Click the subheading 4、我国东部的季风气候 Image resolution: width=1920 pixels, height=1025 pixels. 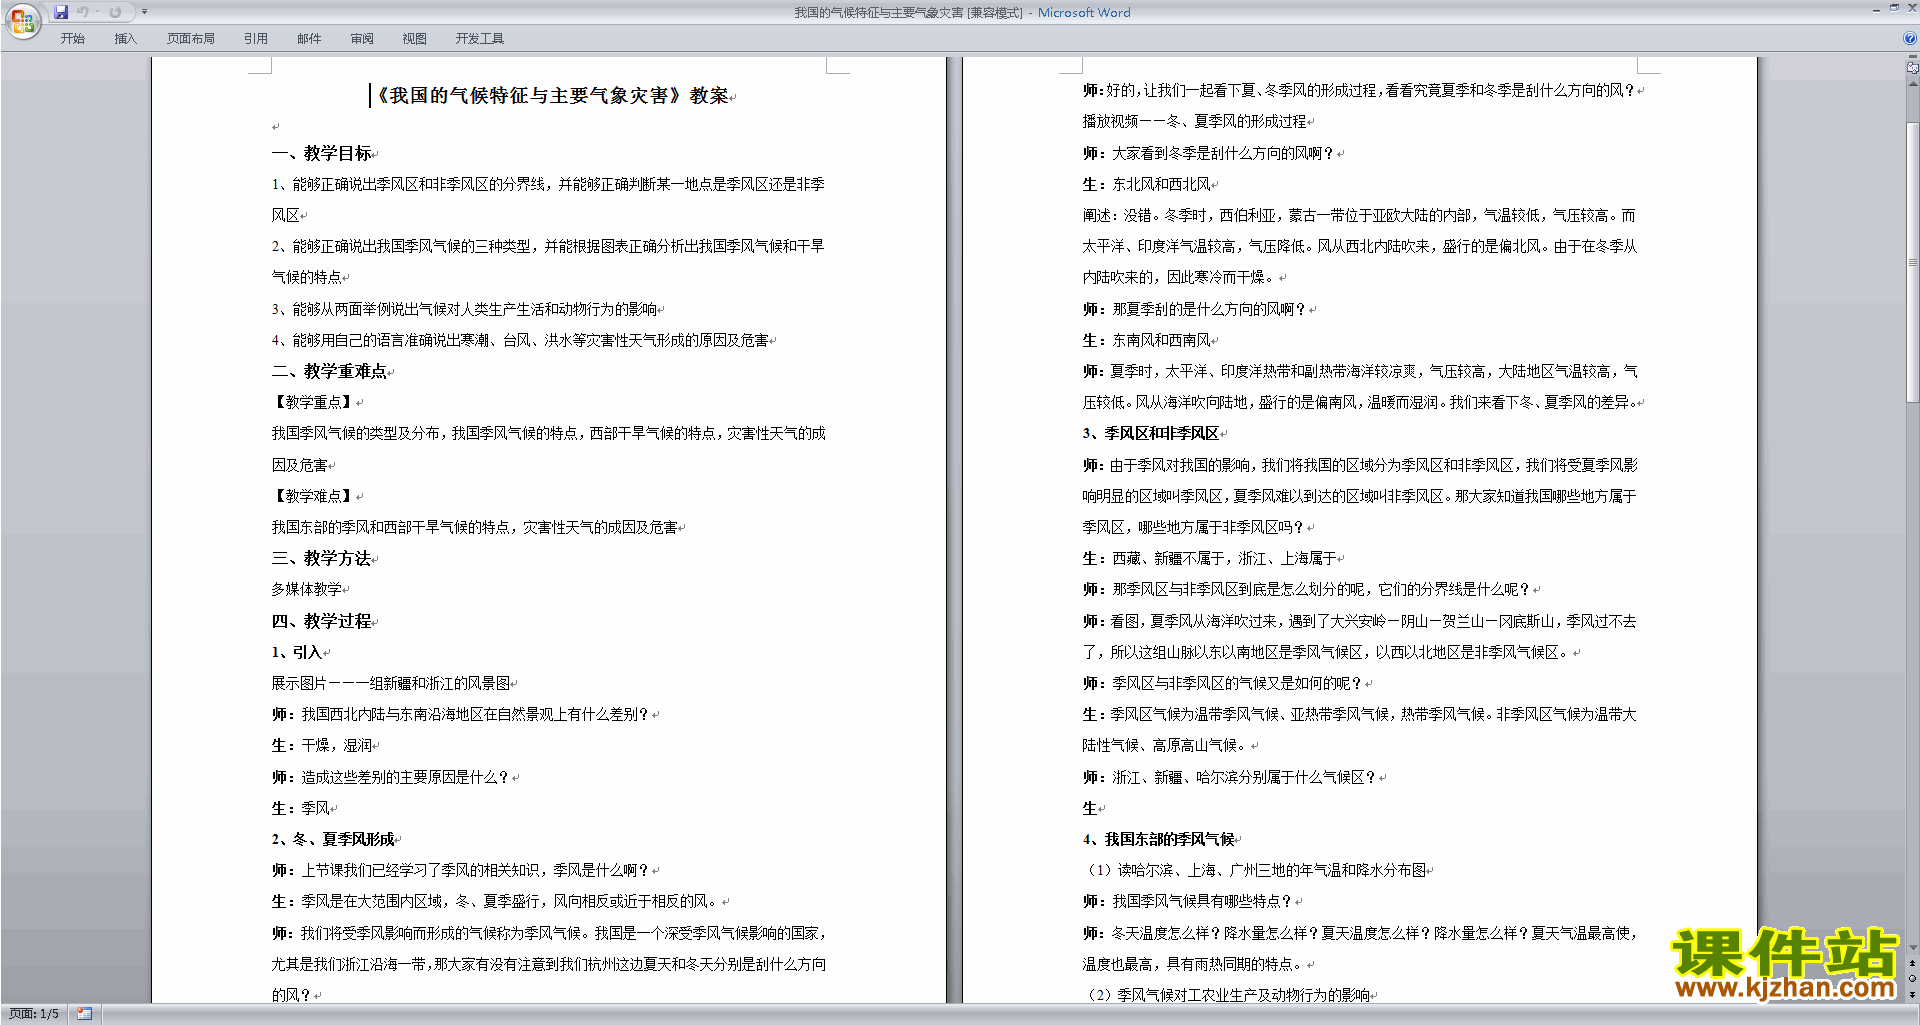coord(1159,839)
